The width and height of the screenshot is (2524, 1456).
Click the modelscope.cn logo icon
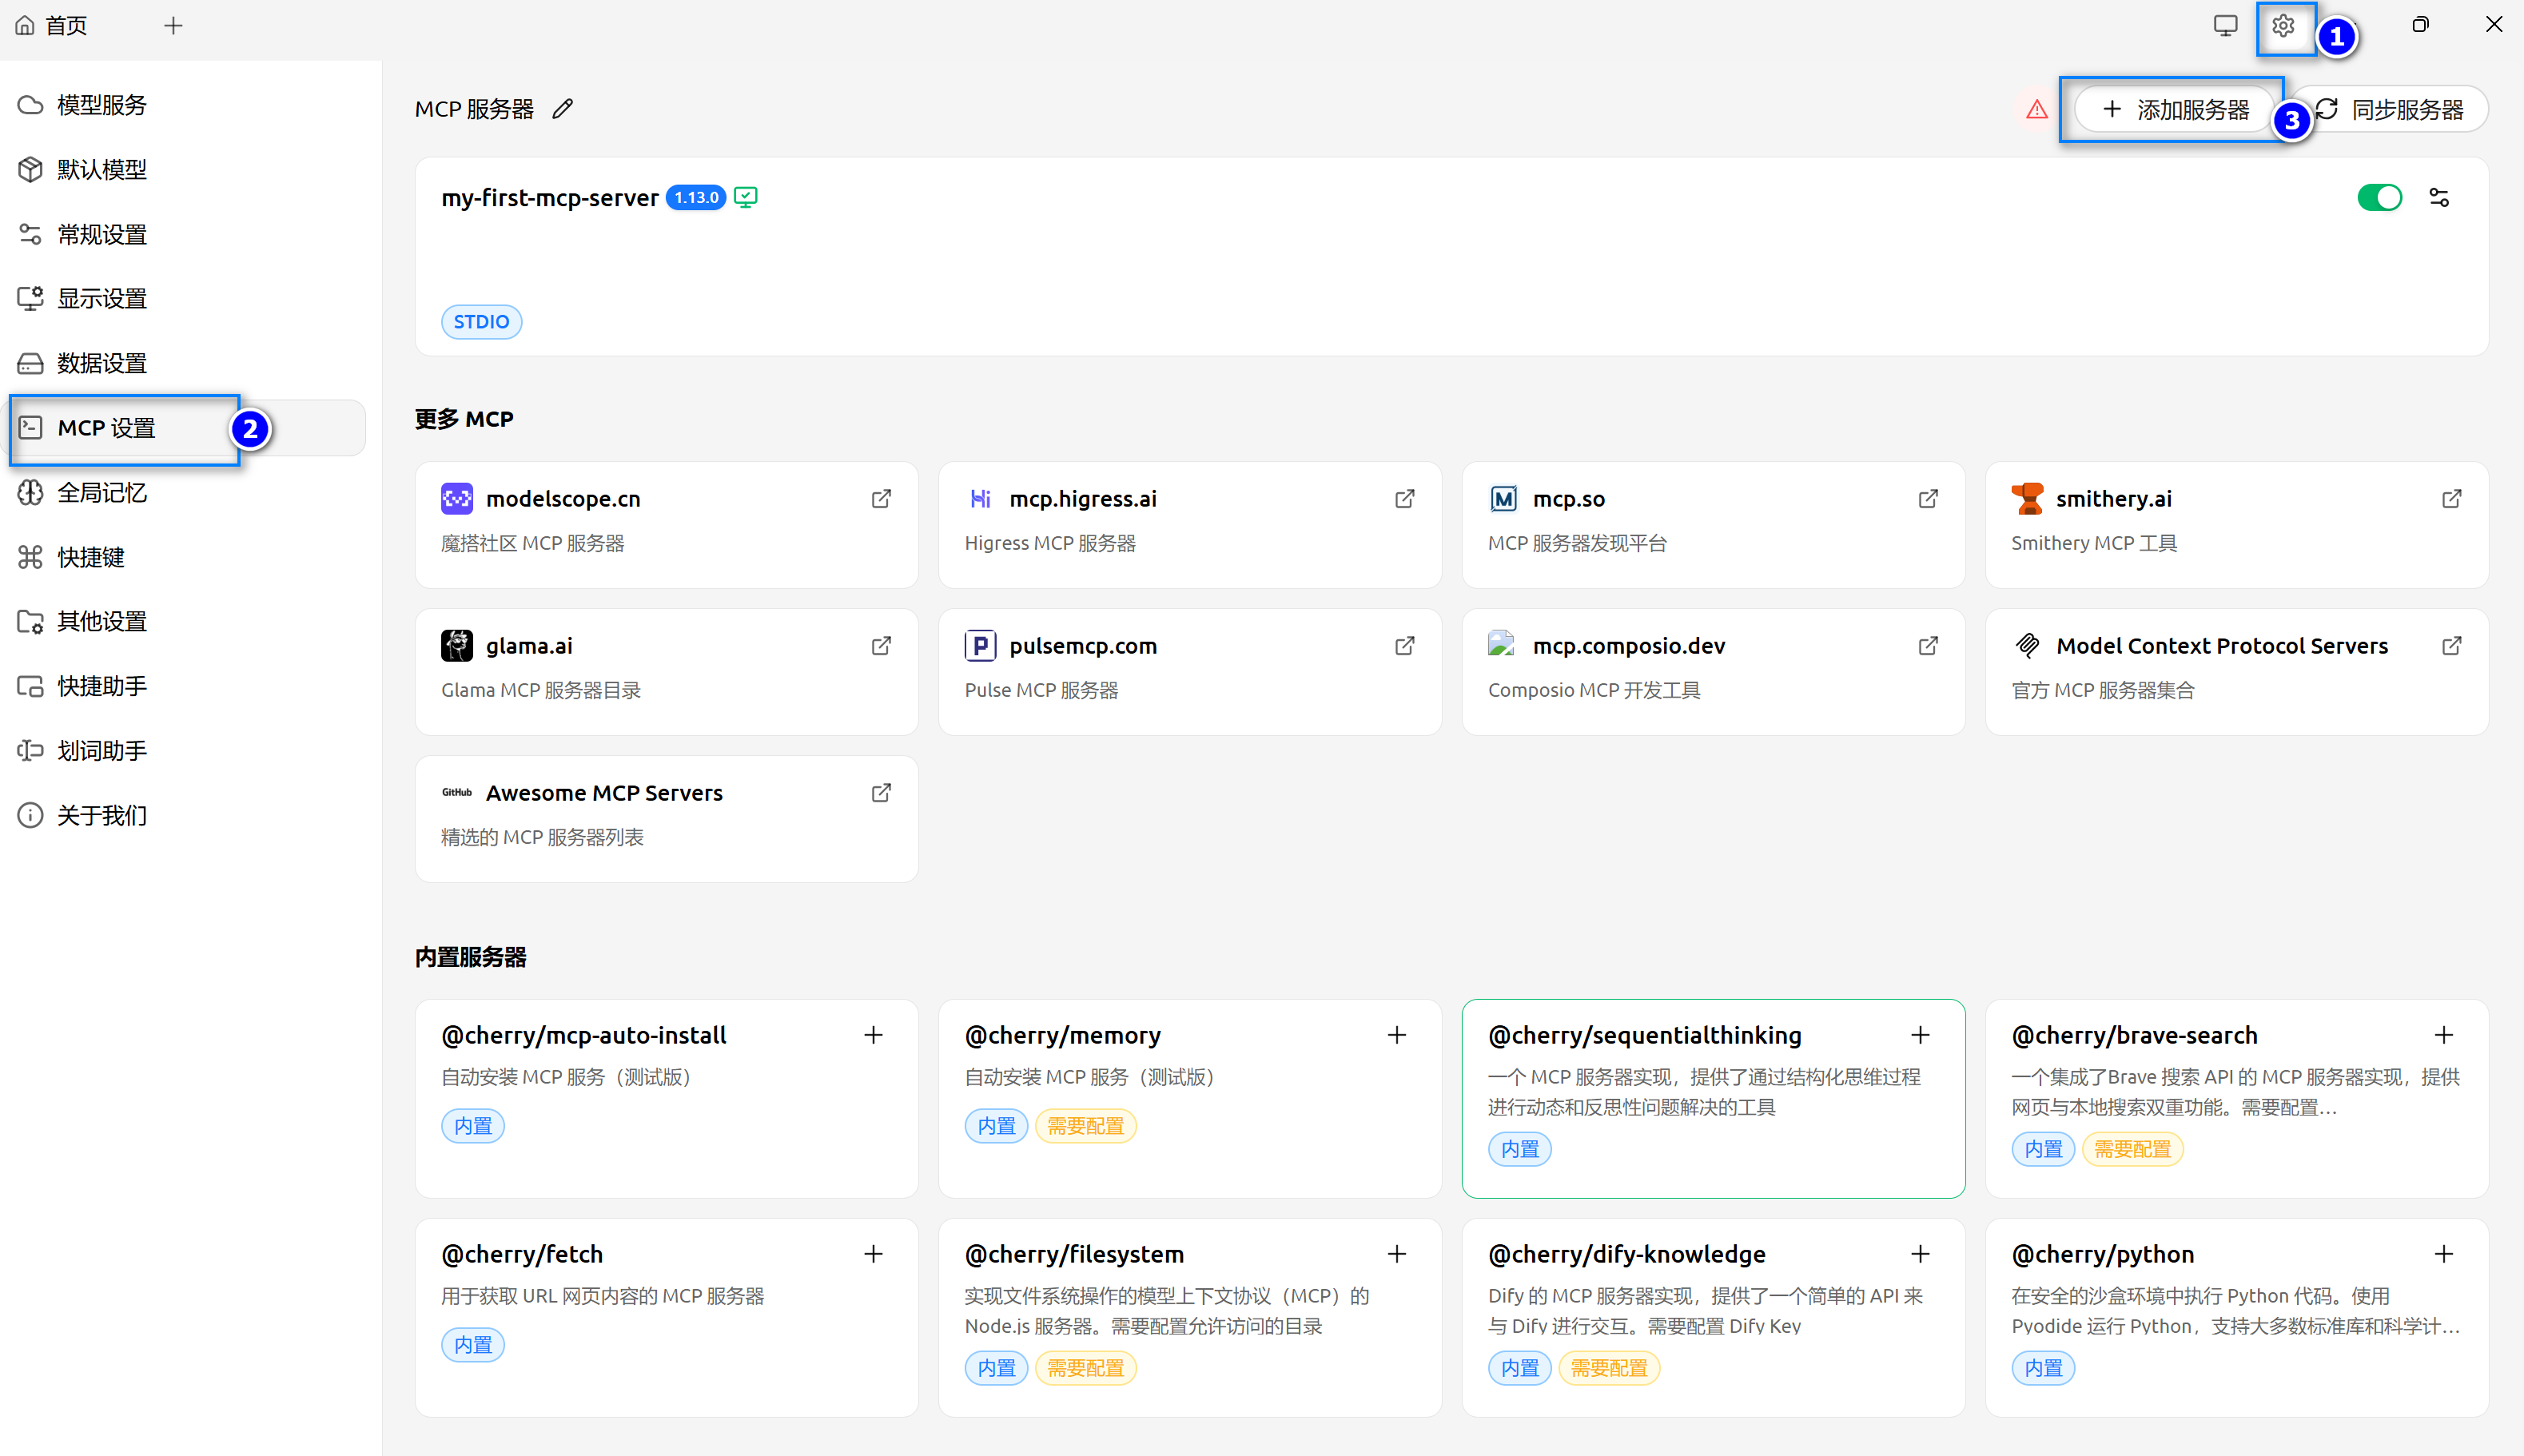coord(457,499)
